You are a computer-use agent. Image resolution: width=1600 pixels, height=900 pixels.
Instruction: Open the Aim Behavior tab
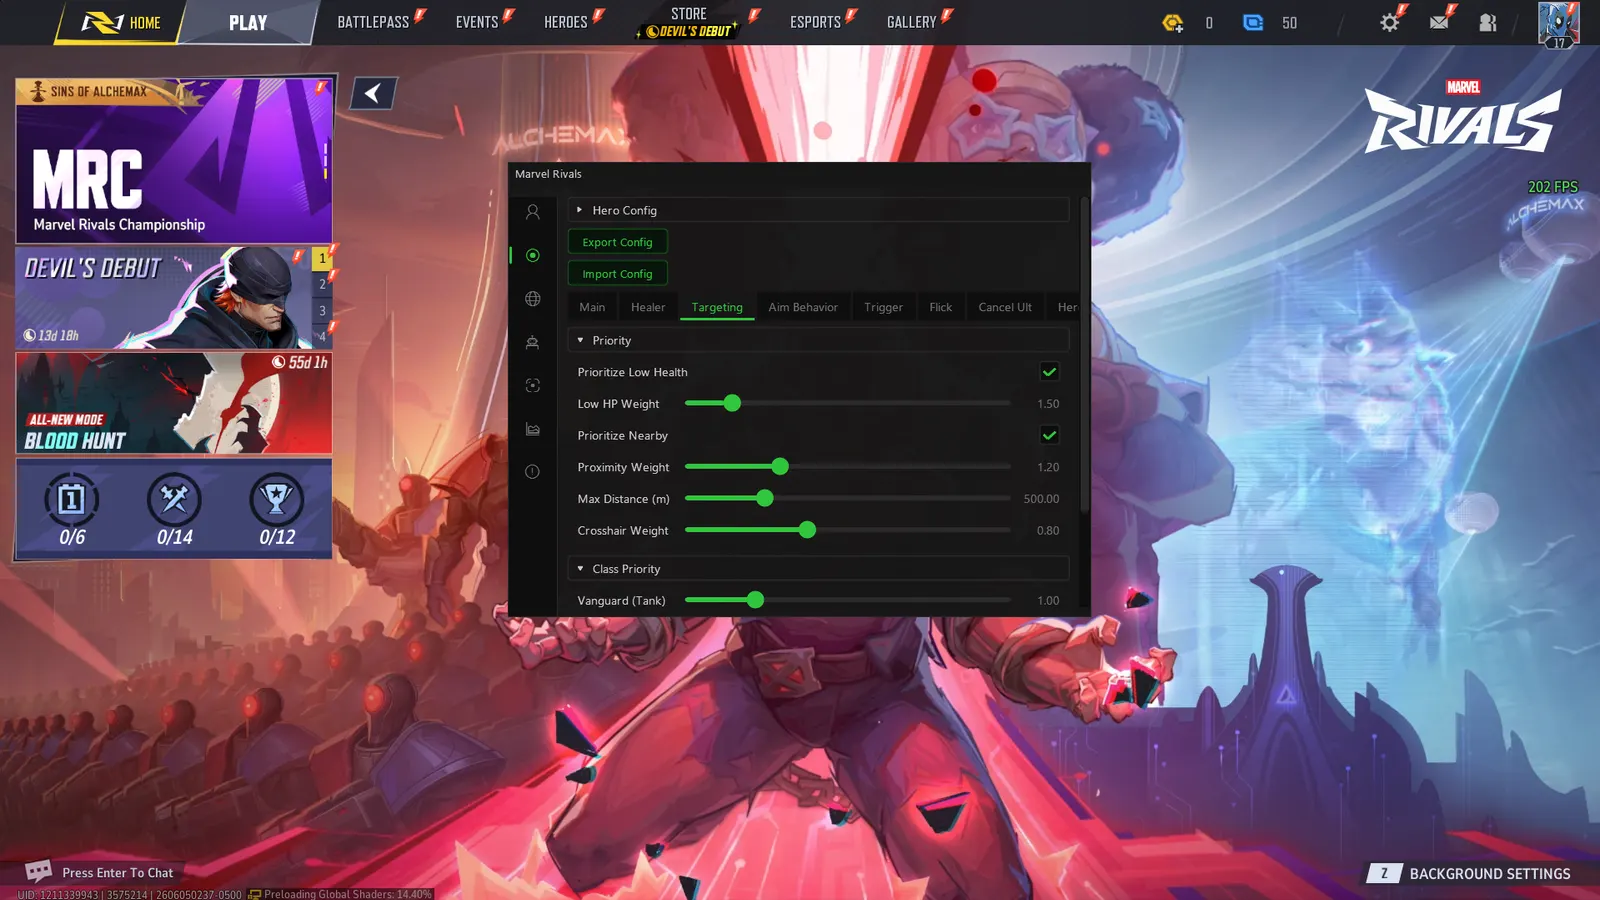click(803, 307)
